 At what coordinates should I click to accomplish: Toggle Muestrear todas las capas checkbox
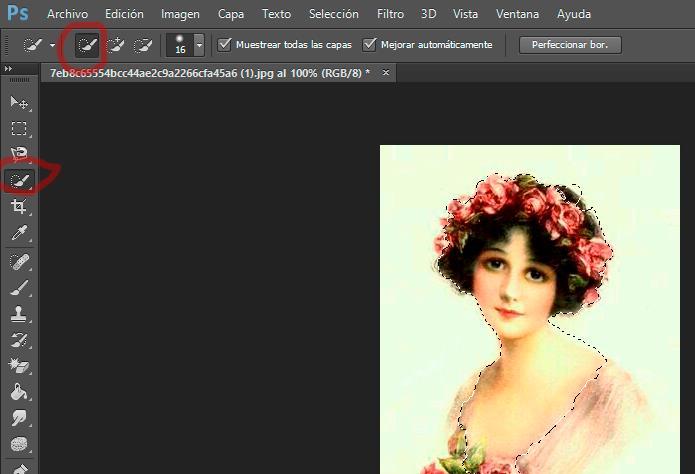(224, 44)
